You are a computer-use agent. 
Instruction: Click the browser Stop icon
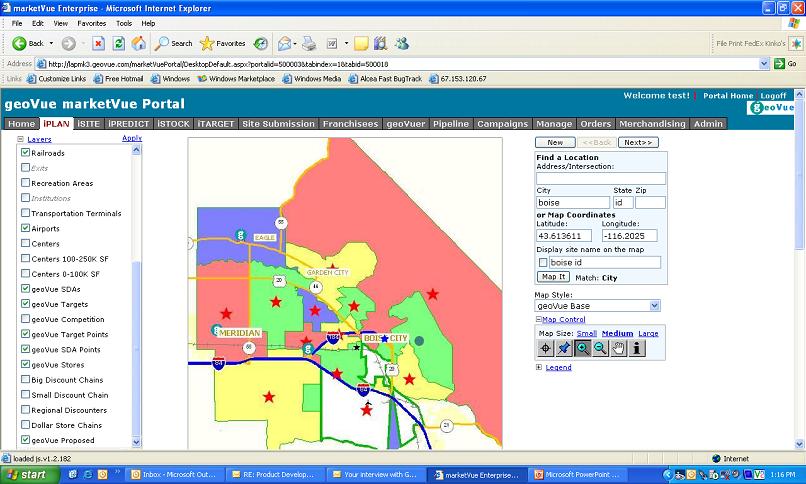click(98, 44)
